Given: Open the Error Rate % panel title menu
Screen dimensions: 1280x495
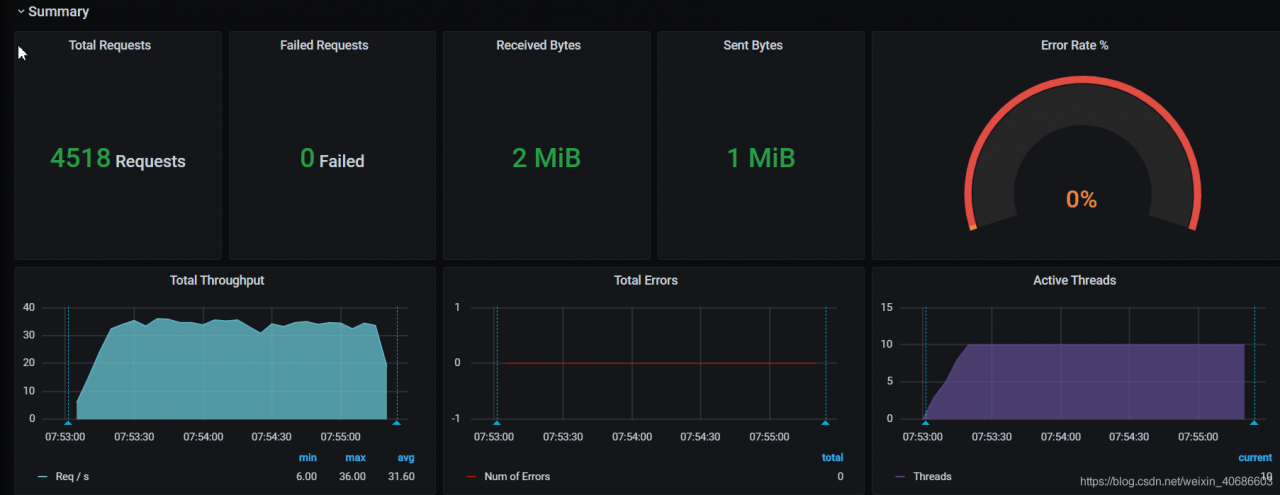Looking at the screenshot, I should pos(1075,45).
